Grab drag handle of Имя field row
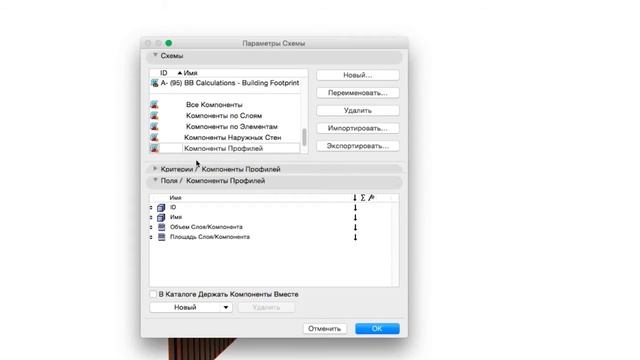640x360 pixels. tap(151, 218)
